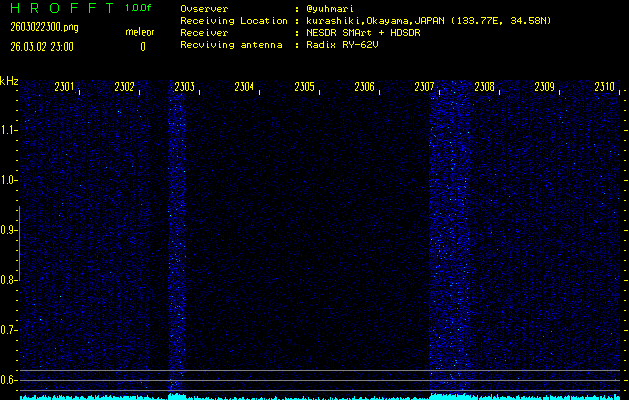Click time marker 2307
Screen dimensions: 629x400
424,87
